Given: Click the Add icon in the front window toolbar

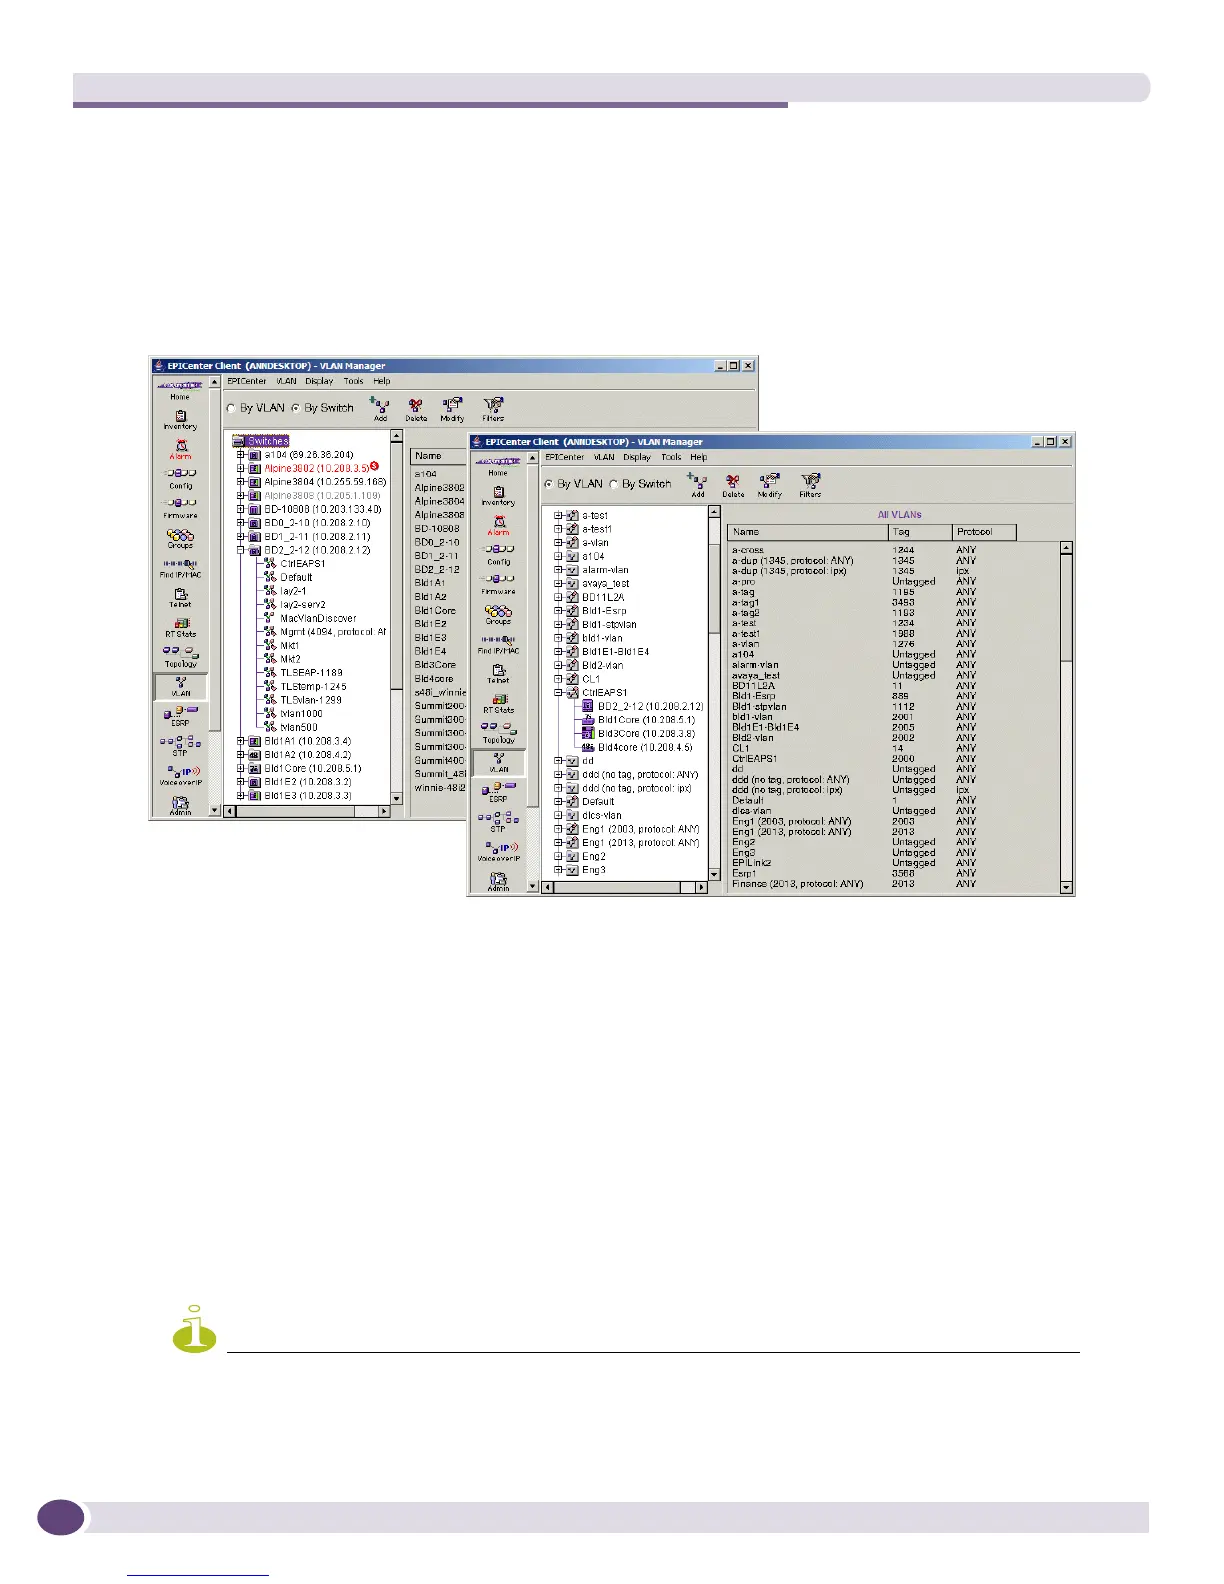Looking at the screenshot, I should pos(697,485).
